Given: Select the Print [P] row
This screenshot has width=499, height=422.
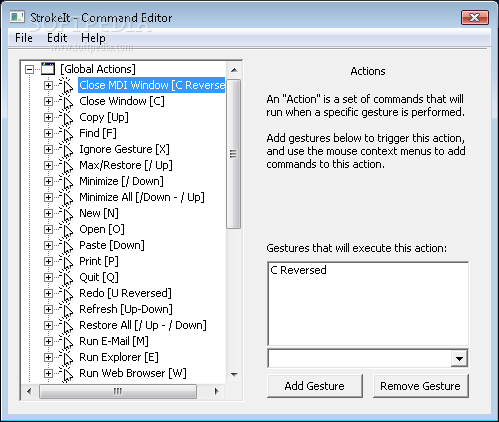Looking at the screenshot, I should pyautogui.click(x=99, y=261).
